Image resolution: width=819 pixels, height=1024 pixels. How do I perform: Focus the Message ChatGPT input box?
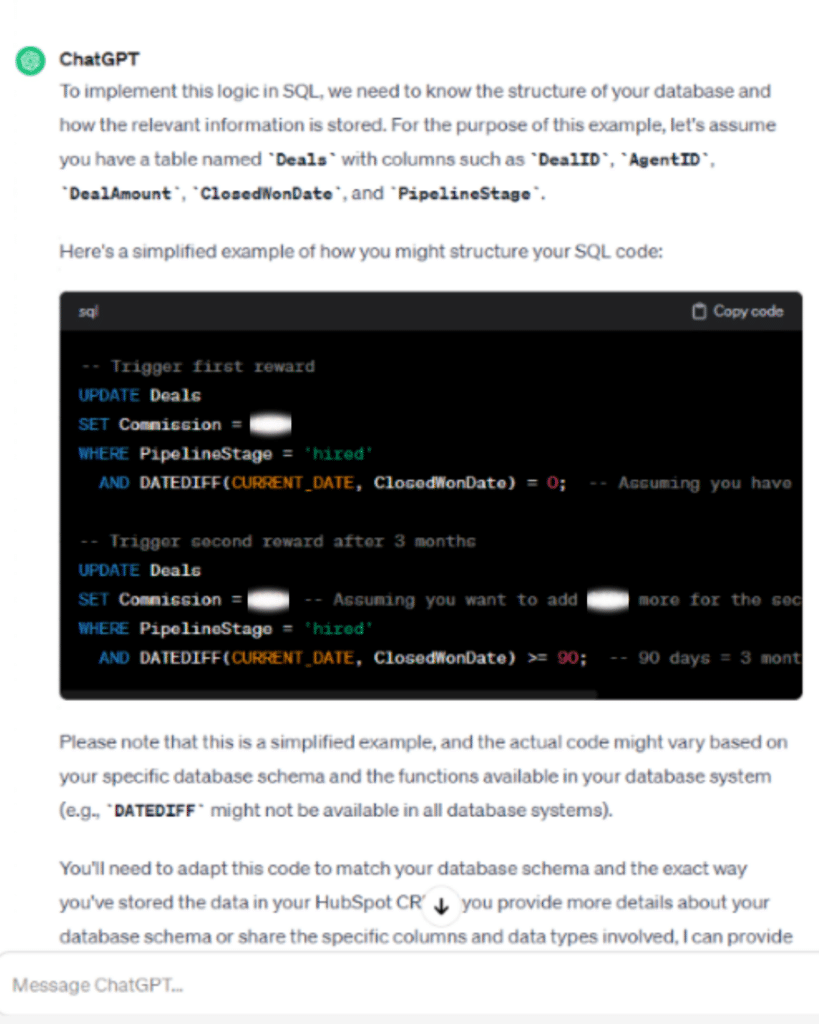400,985
